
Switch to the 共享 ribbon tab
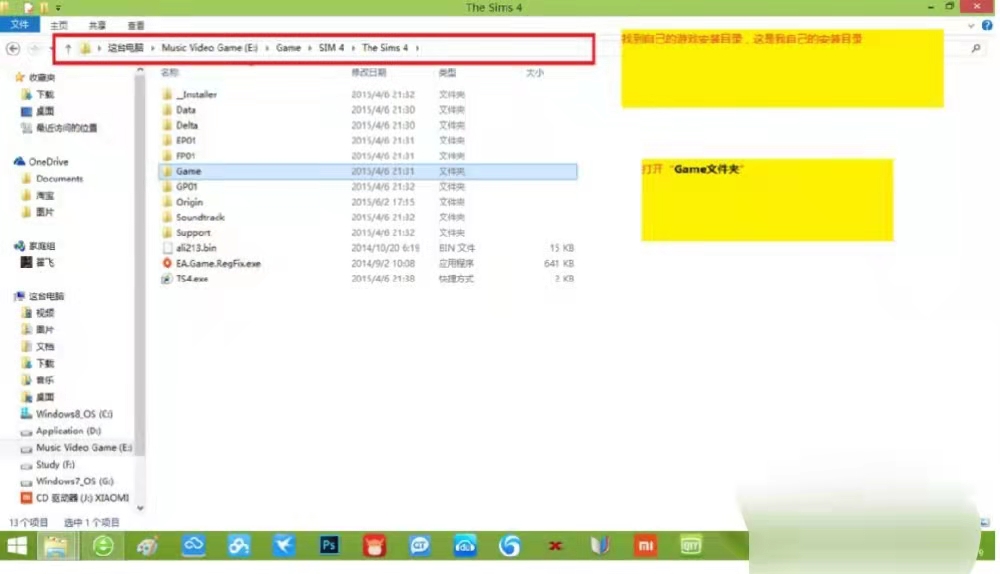[98, 26]
